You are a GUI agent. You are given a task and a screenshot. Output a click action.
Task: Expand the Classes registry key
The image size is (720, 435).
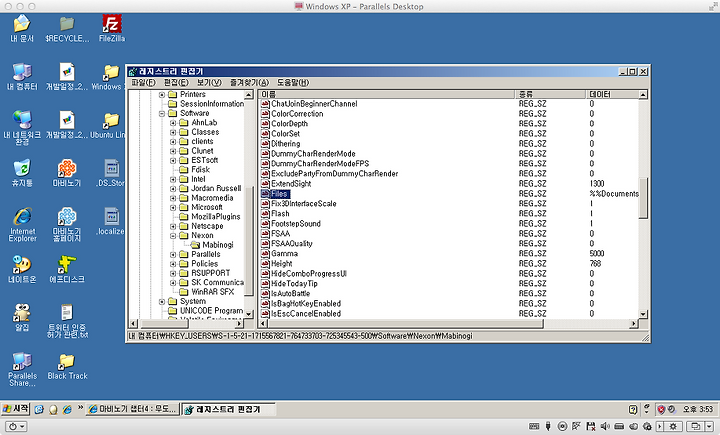(x=173, y=132)
